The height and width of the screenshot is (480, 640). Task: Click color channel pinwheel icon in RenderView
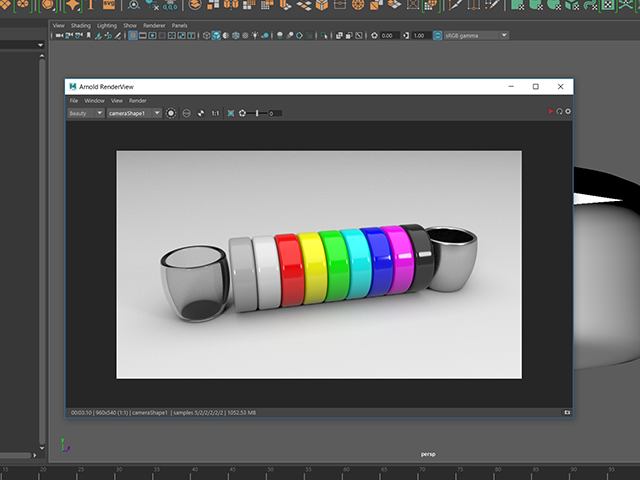click(x=201, y=113)
